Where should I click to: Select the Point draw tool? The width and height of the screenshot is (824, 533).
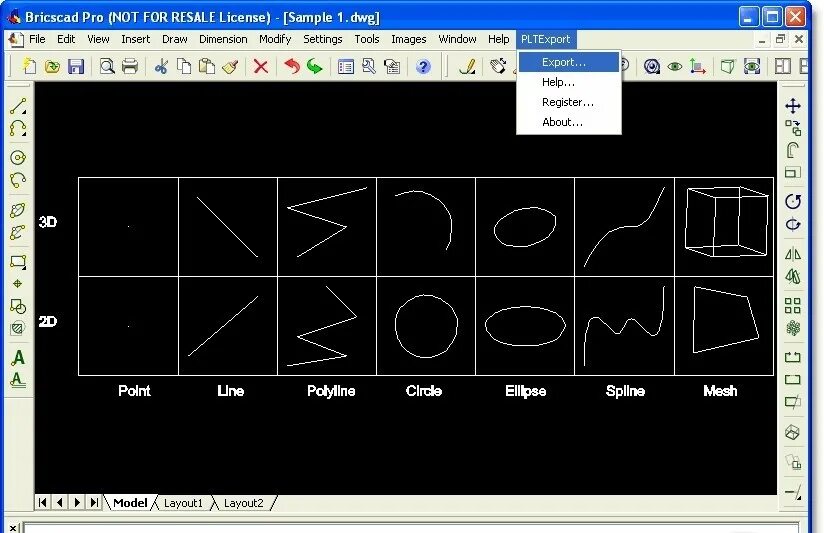(18, 284)
